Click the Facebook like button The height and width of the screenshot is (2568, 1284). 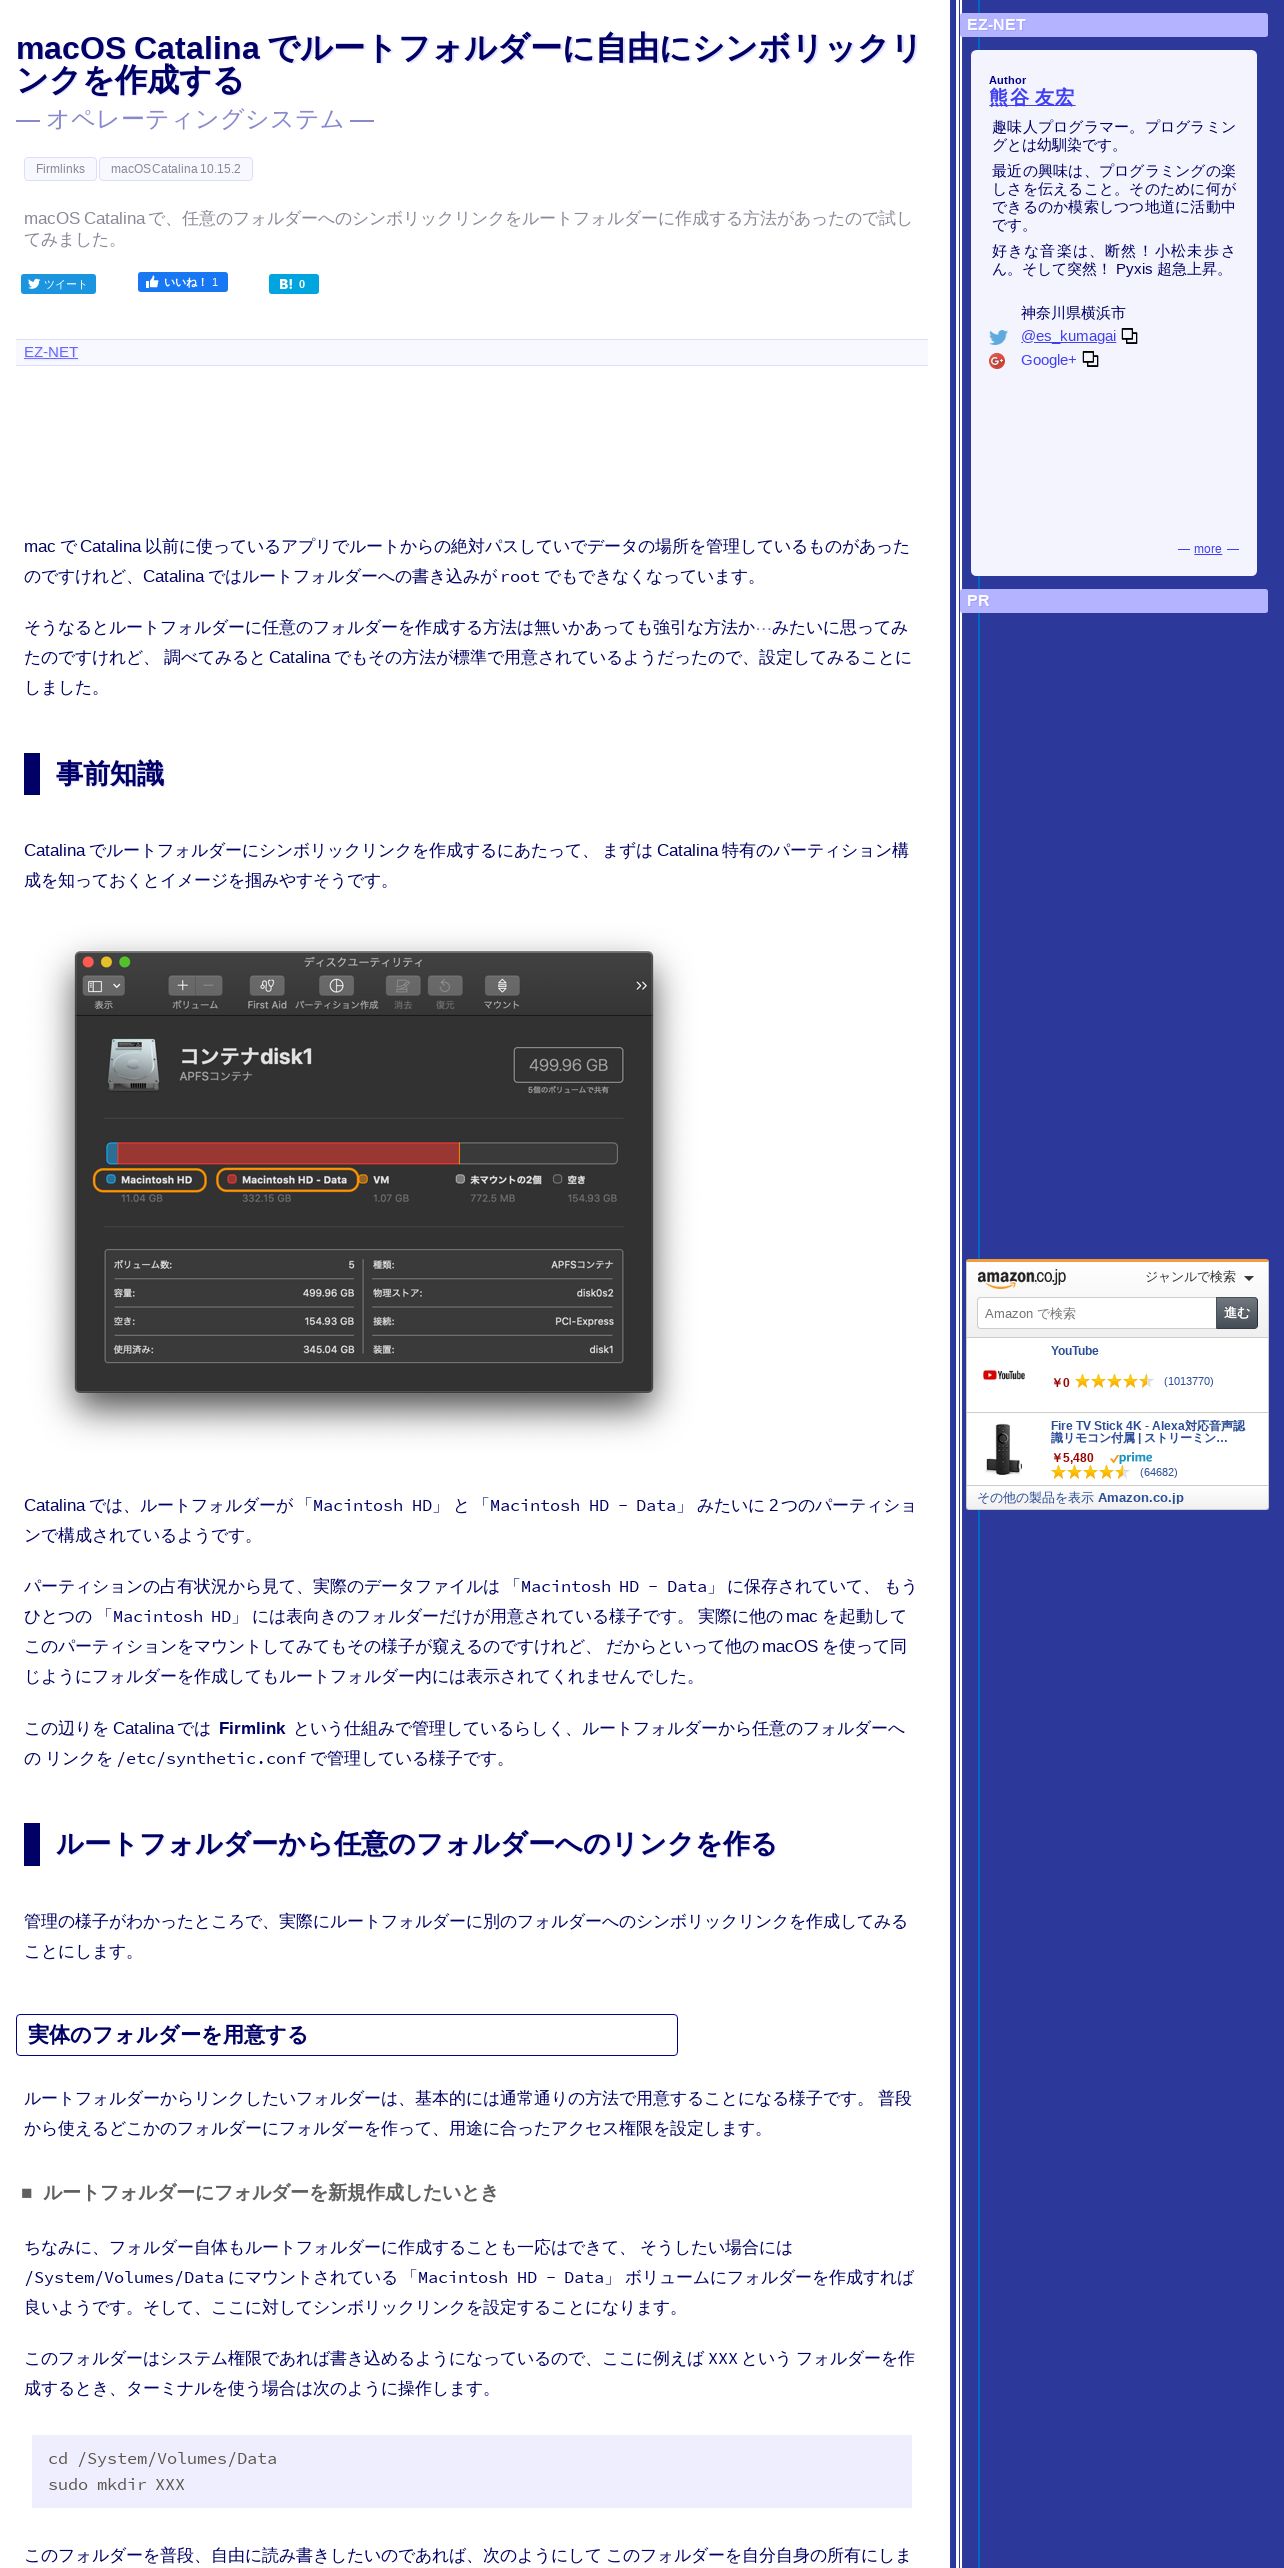click(183, 282)
